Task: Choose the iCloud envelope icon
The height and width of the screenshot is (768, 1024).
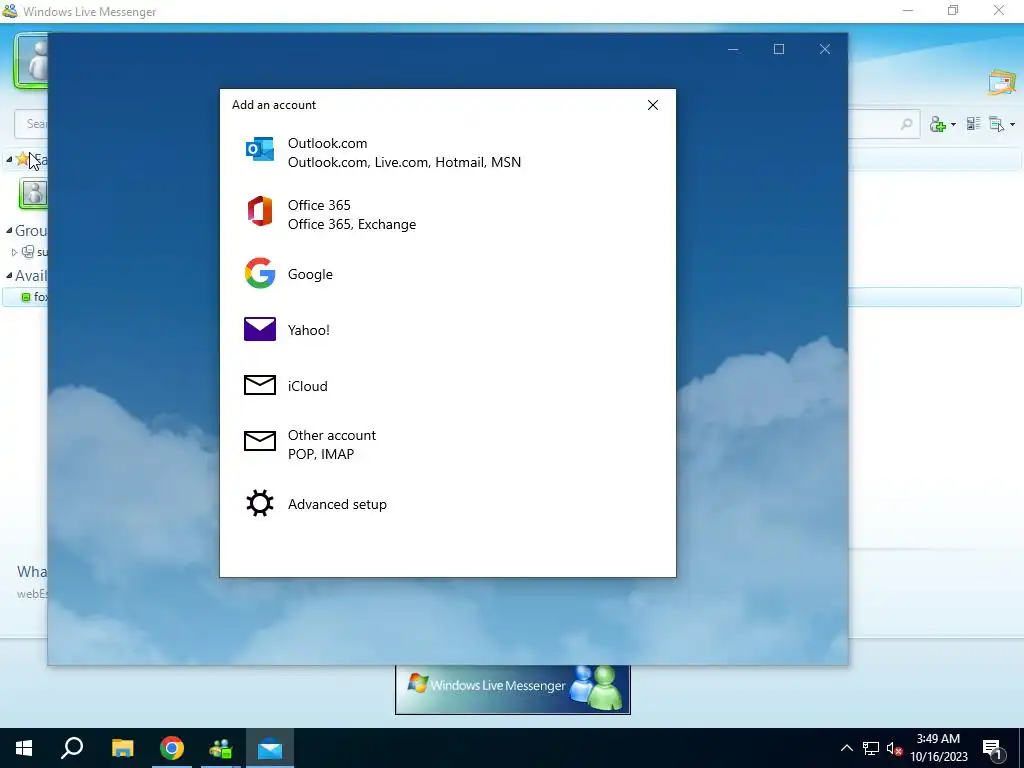Action: pos(260,385)
